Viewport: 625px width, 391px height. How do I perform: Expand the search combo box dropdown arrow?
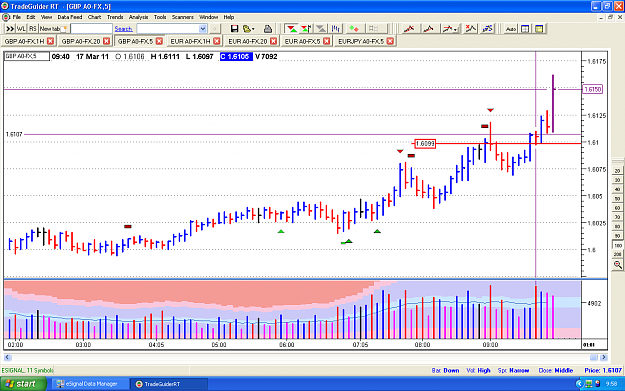tap(202, 29)
